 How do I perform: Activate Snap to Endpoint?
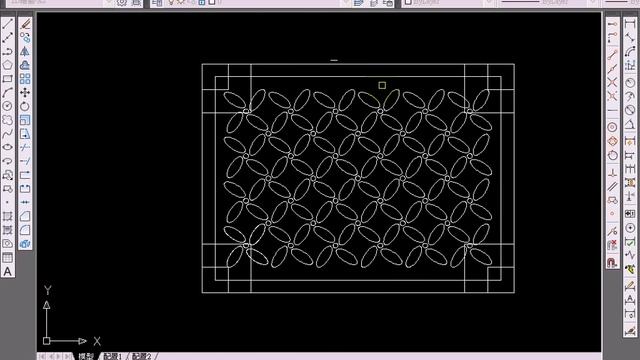(612, 55)
